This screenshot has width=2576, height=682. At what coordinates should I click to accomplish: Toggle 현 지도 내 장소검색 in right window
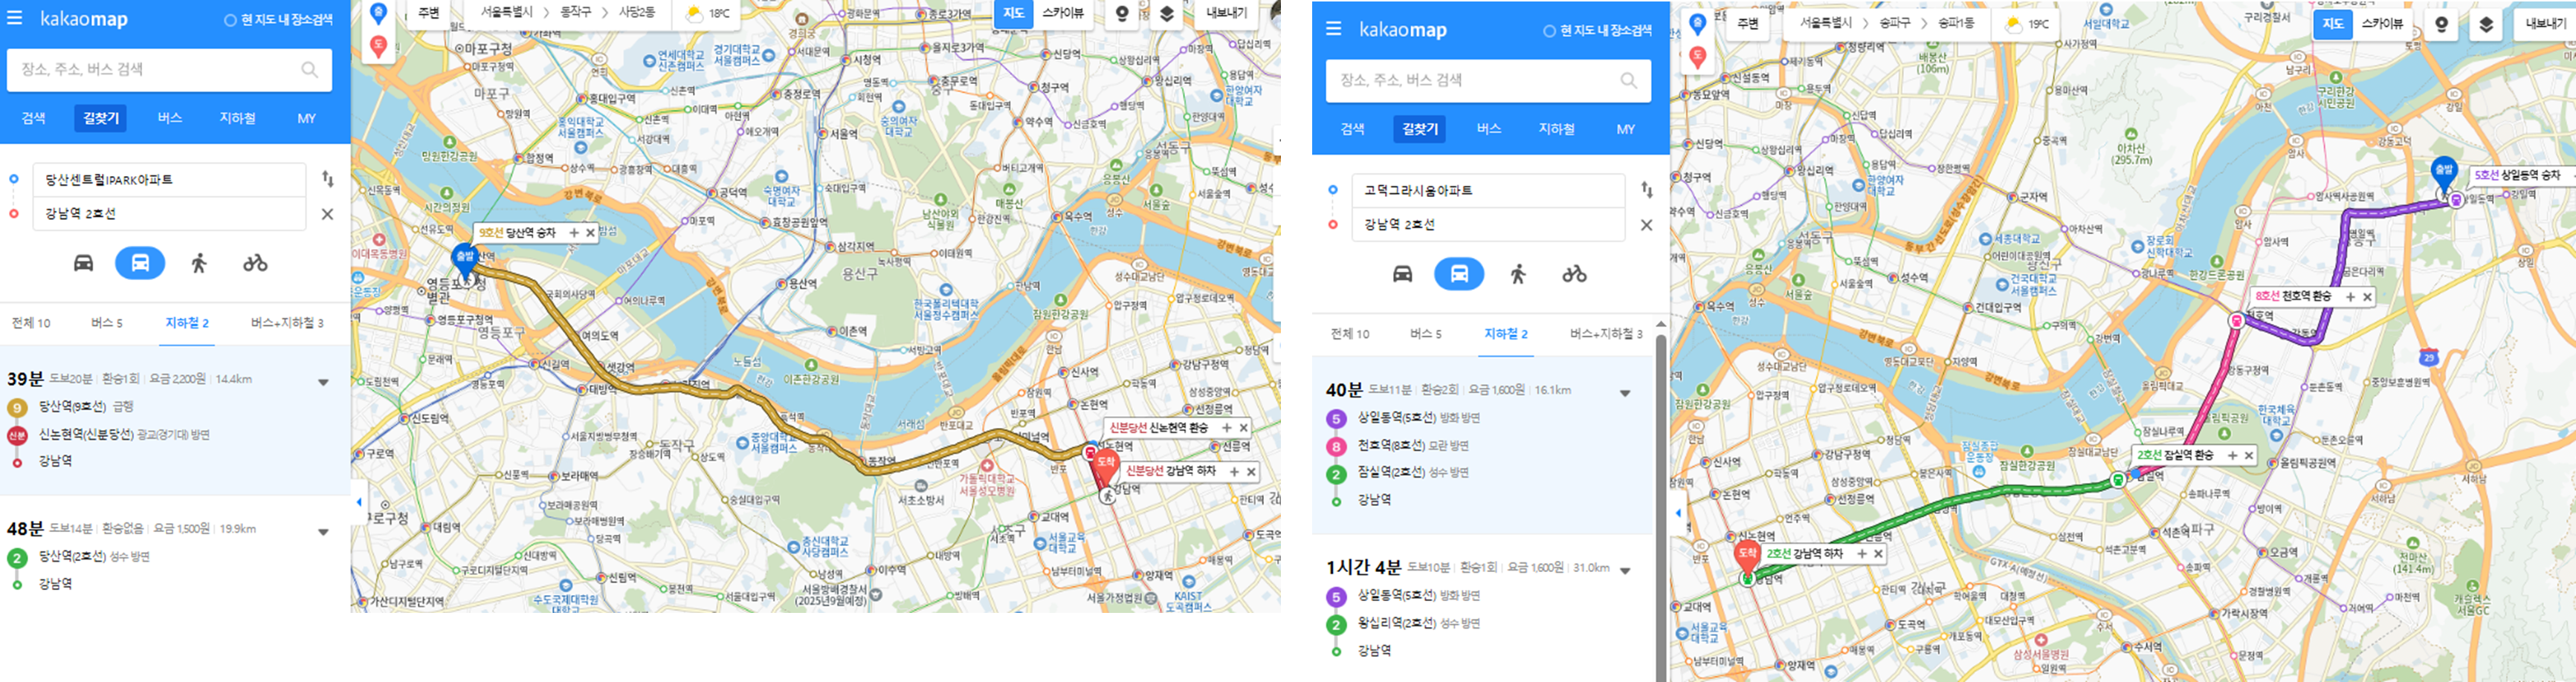coord(1598,31)
